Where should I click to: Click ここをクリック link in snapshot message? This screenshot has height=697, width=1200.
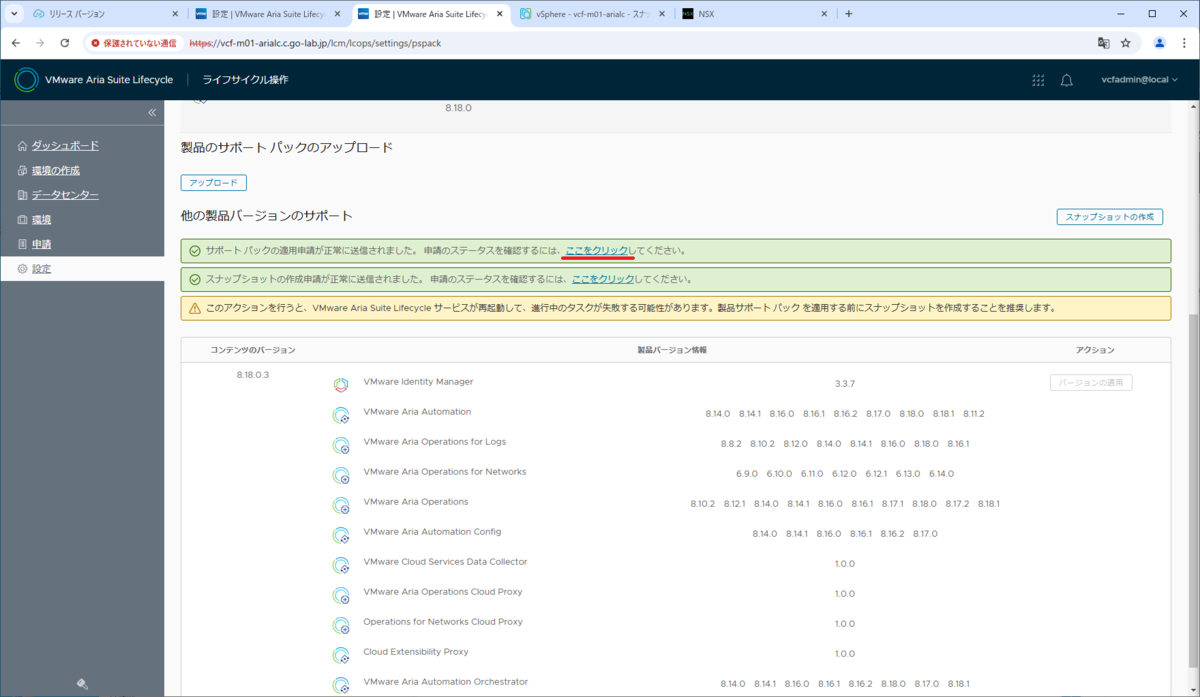click(603, 279)
